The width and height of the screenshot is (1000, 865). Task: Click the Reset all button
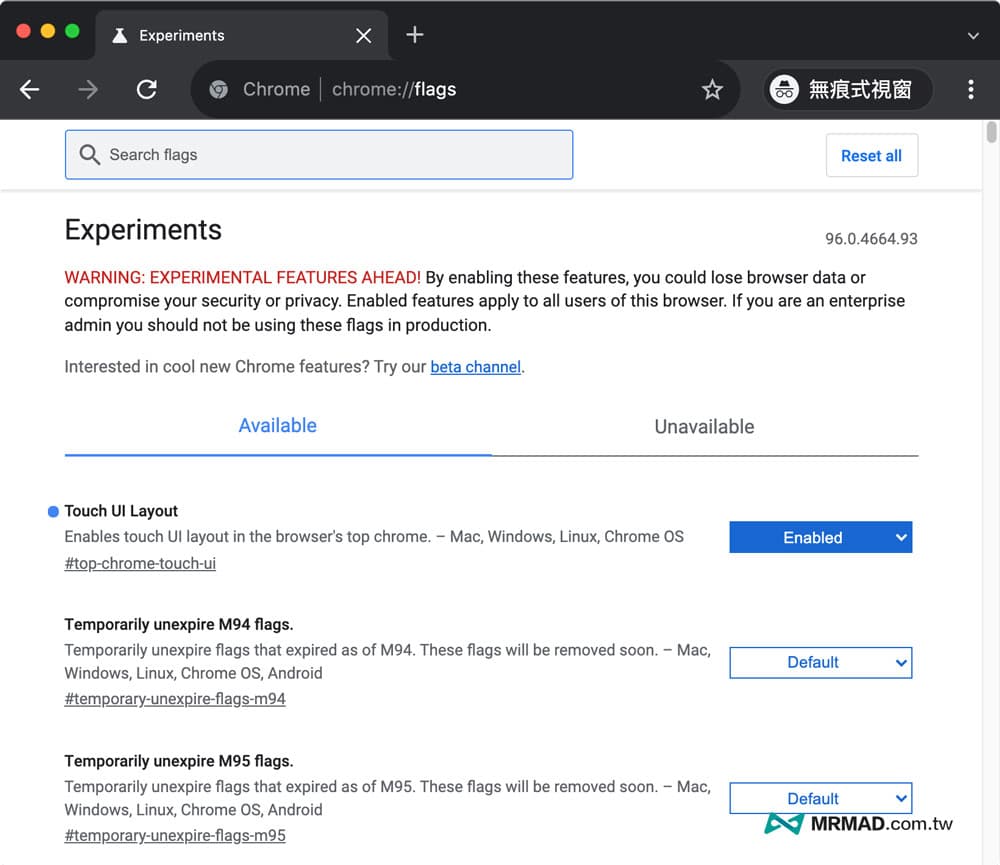pos(871,155)
